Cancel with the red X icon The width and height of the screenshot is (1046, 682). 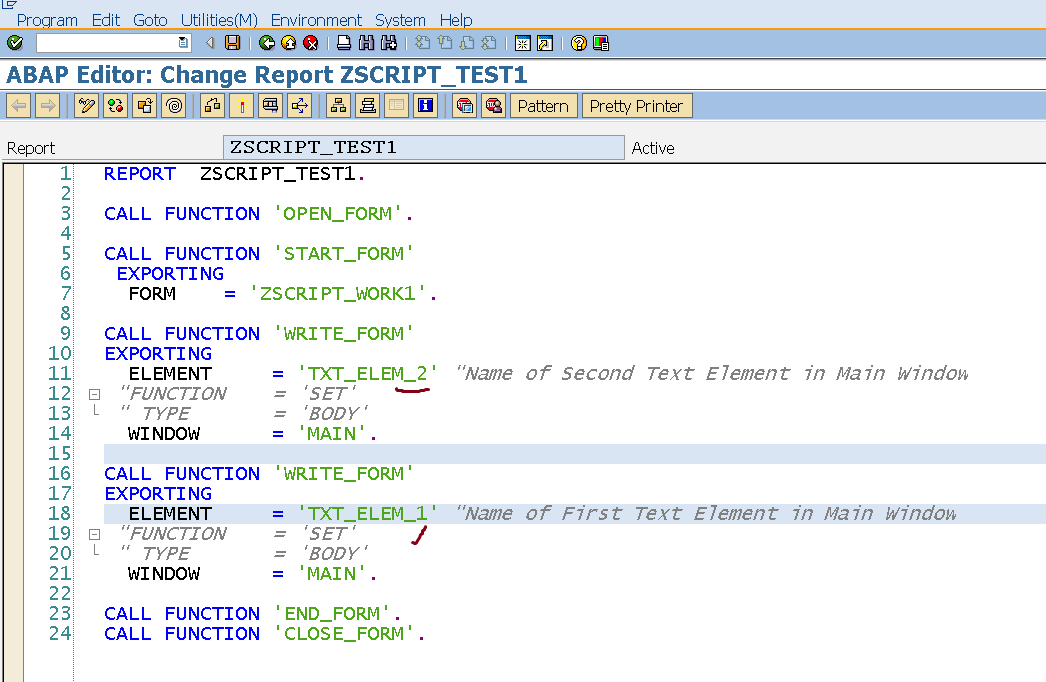click(x=309, y=43)
